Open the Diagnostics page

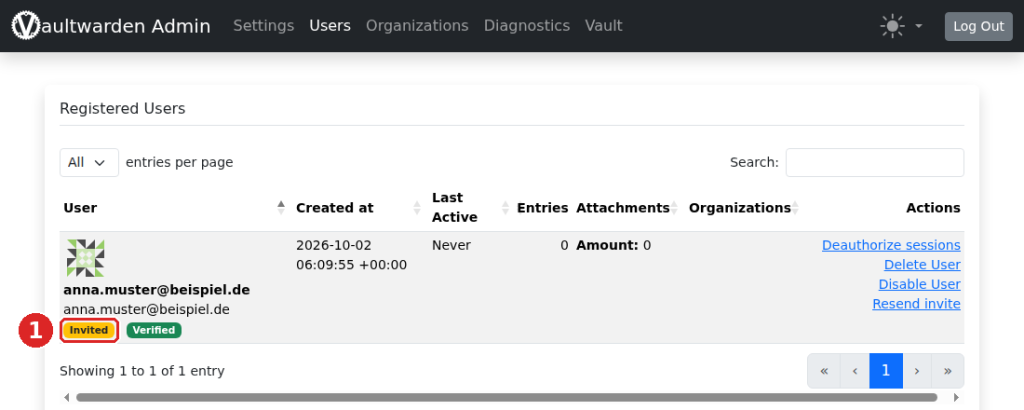click(527, 26)
